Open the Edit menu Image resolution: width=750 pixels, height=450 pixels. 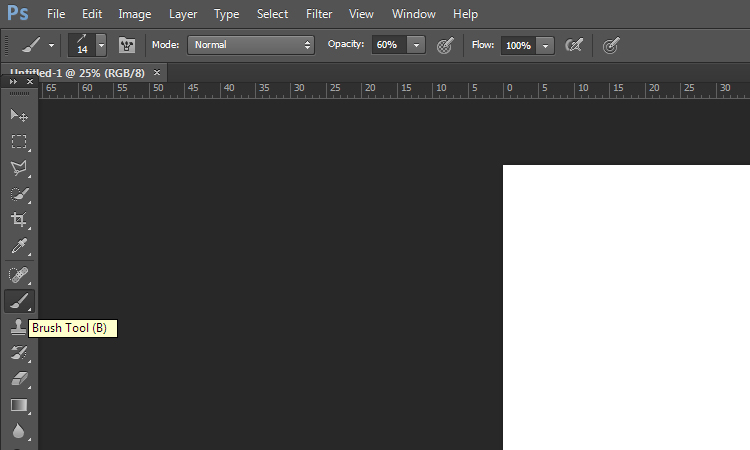pos(92,14)
